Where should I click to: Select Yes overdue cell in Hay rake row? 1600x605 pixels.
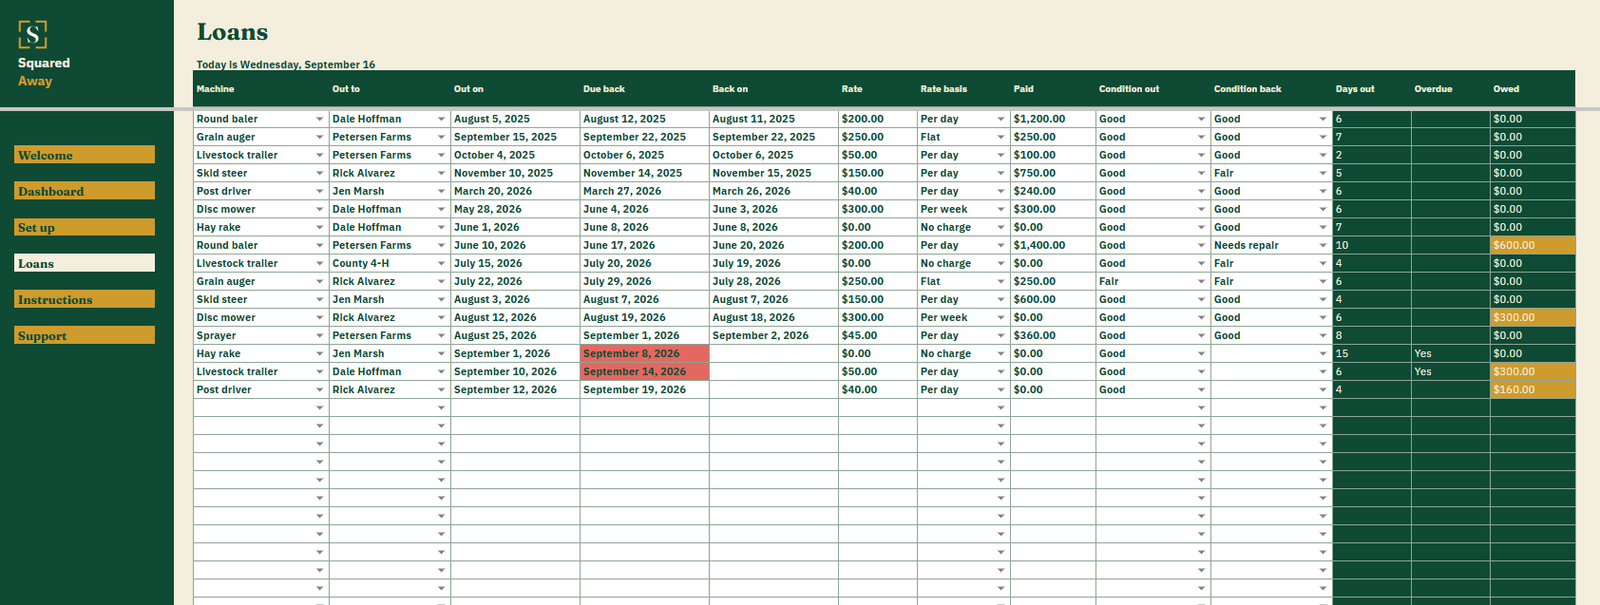coord(1451,353)
